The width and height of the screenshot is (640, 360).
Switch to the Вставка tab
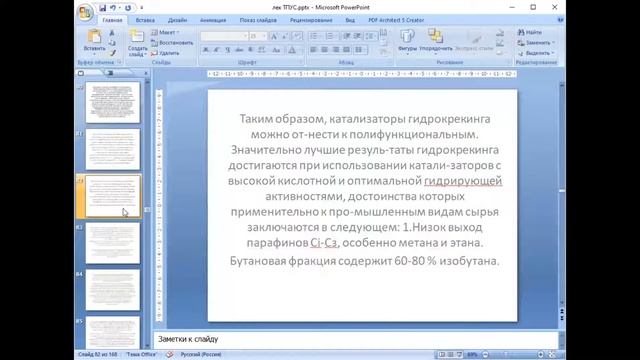click(145, 20)
